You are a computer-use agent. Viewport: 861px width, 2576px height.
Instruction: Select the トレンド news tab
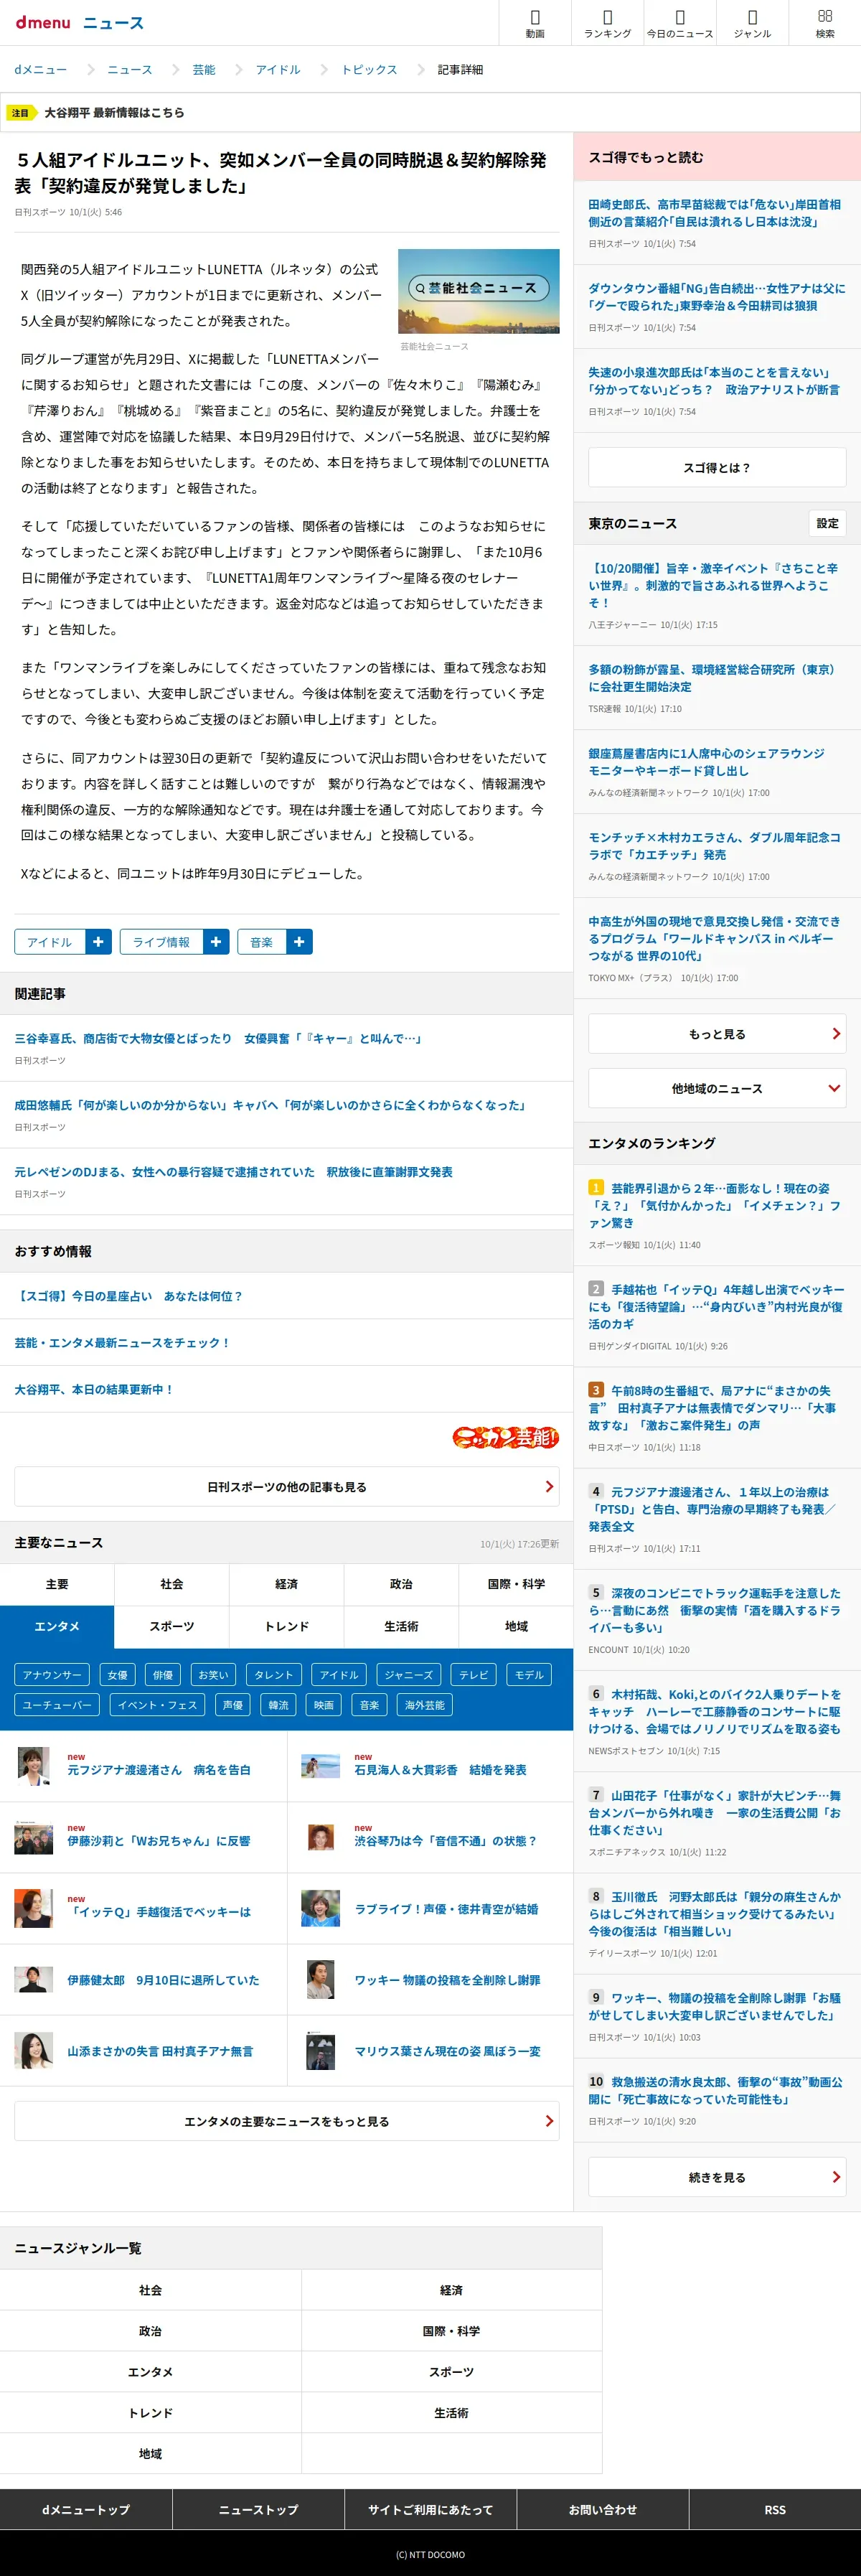(287, 1626)
